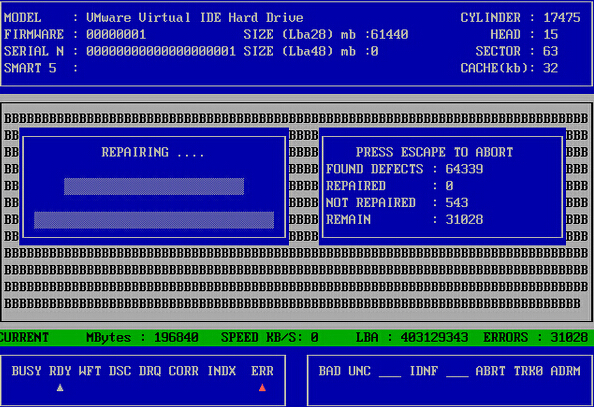Click the LBA value in status bar
This screenshot has width=594, height=407.
[x=435, y=337]
